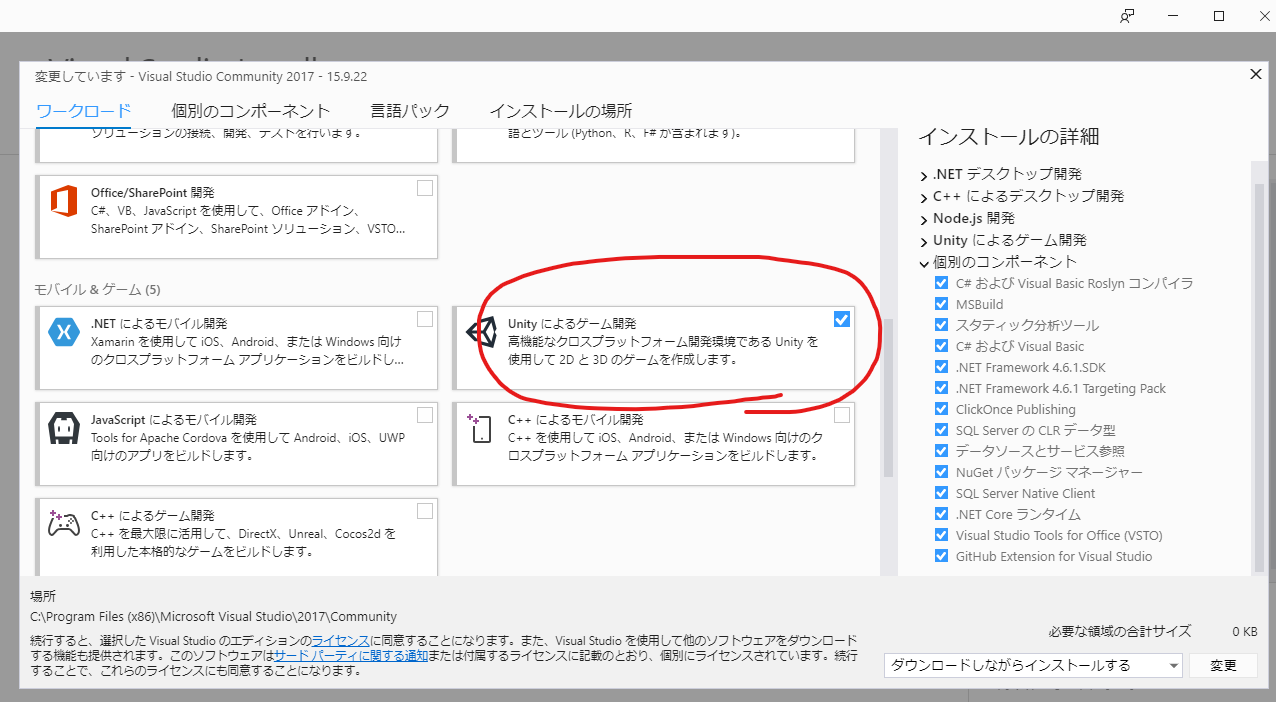
Task: Switch to the 個別のコンポーネント tab
Action: coord(250,111)
